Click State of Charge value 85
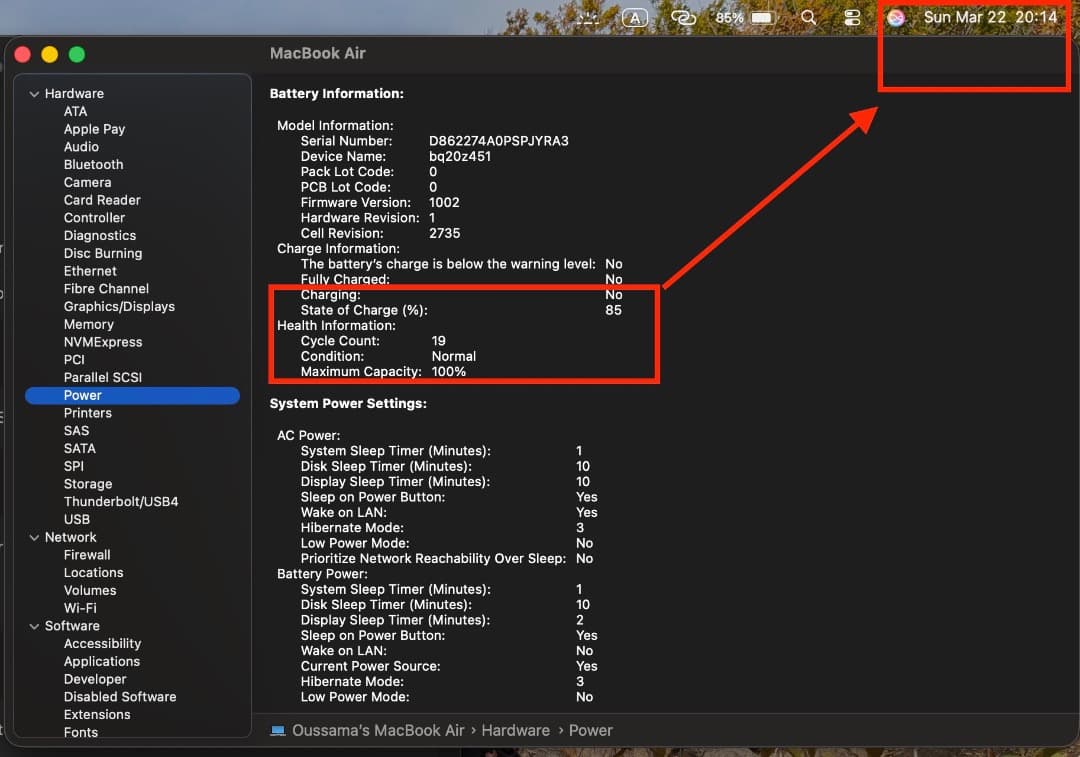Screen dimensions: 1080x757 613,310
